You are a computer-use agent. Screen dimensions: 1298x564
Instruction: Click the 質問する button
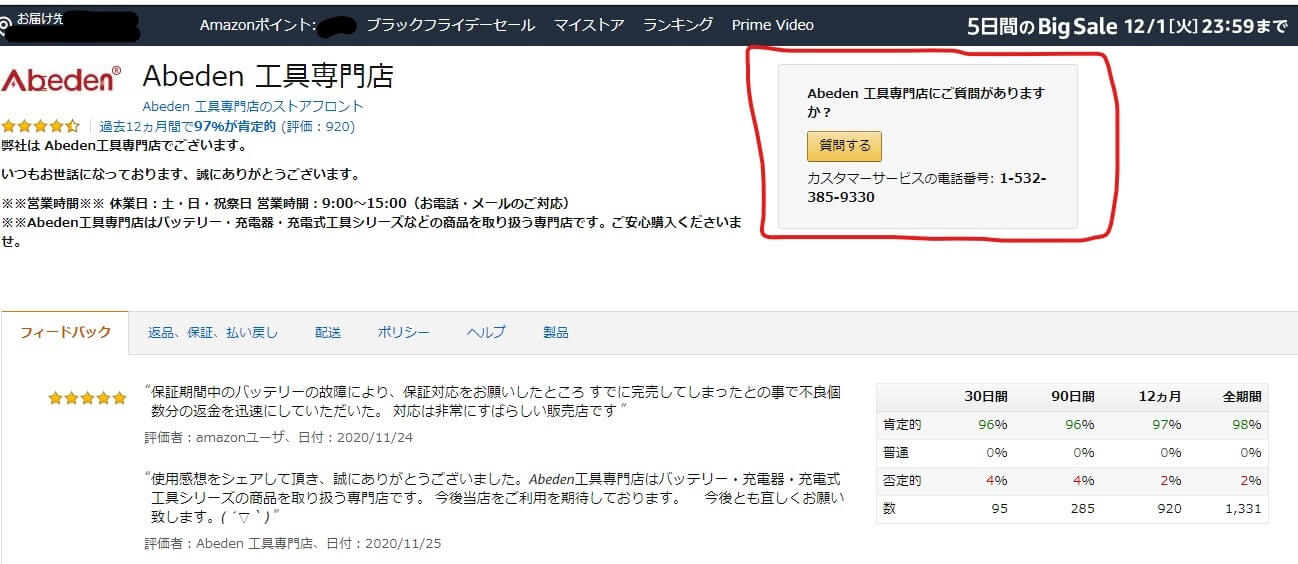[x=845, y=146]
